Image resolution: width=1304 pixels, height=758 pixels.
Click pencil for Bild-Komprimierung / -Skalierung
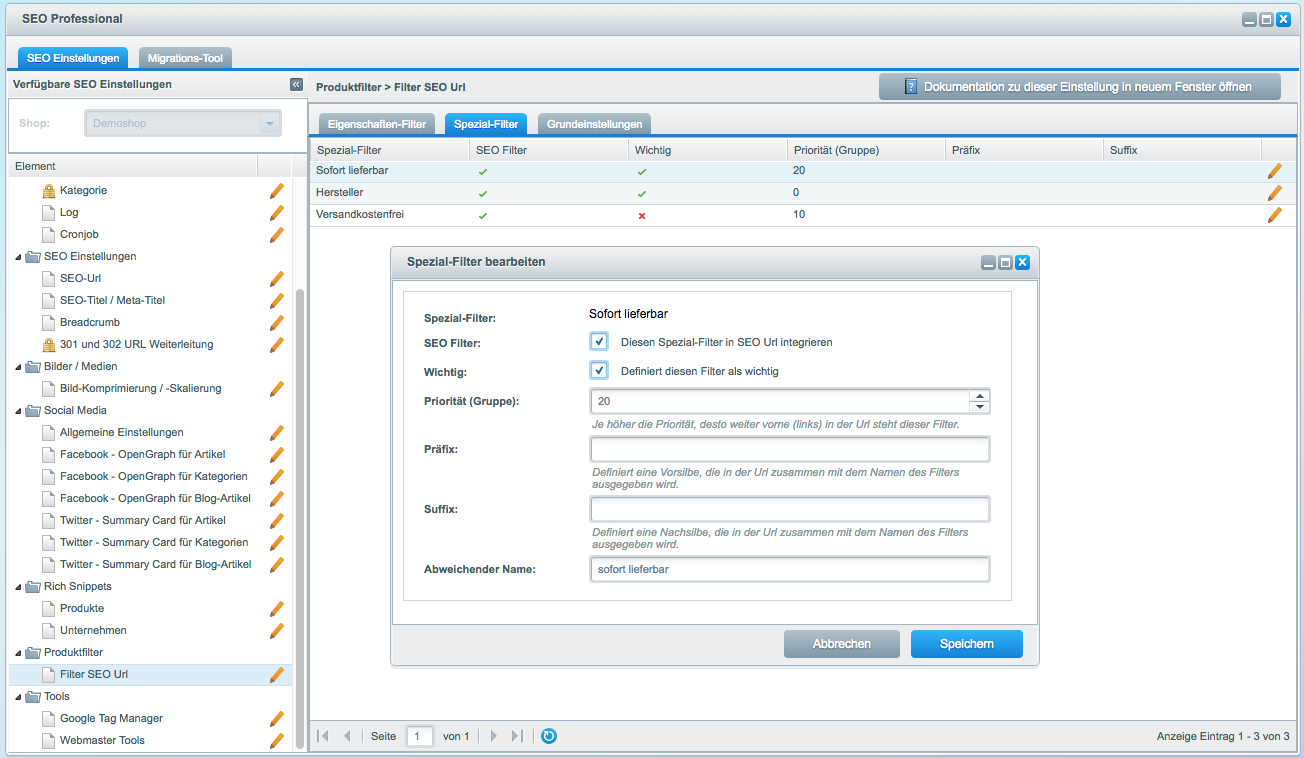pos(277,388)
